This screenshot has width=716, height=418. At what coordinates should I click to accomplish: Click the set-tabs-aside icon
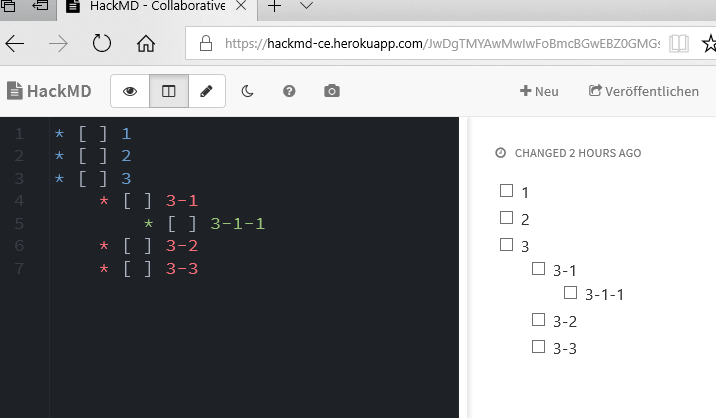point(41,5)
